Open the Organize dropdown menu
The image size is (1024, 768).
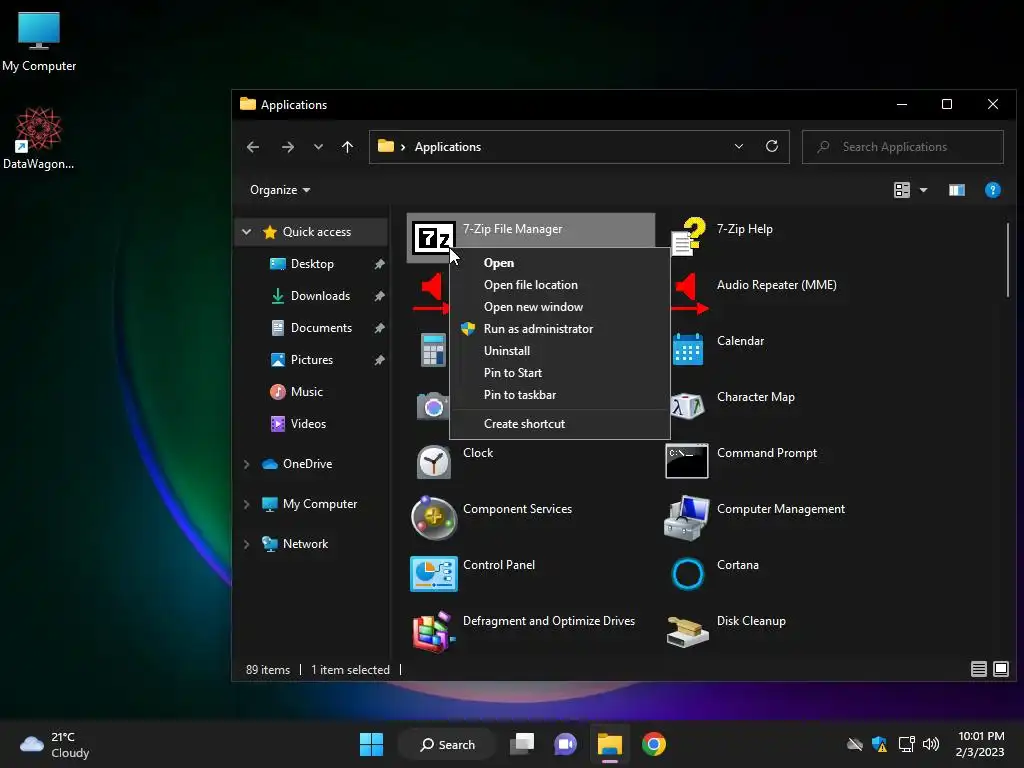(x=280, y=190)
